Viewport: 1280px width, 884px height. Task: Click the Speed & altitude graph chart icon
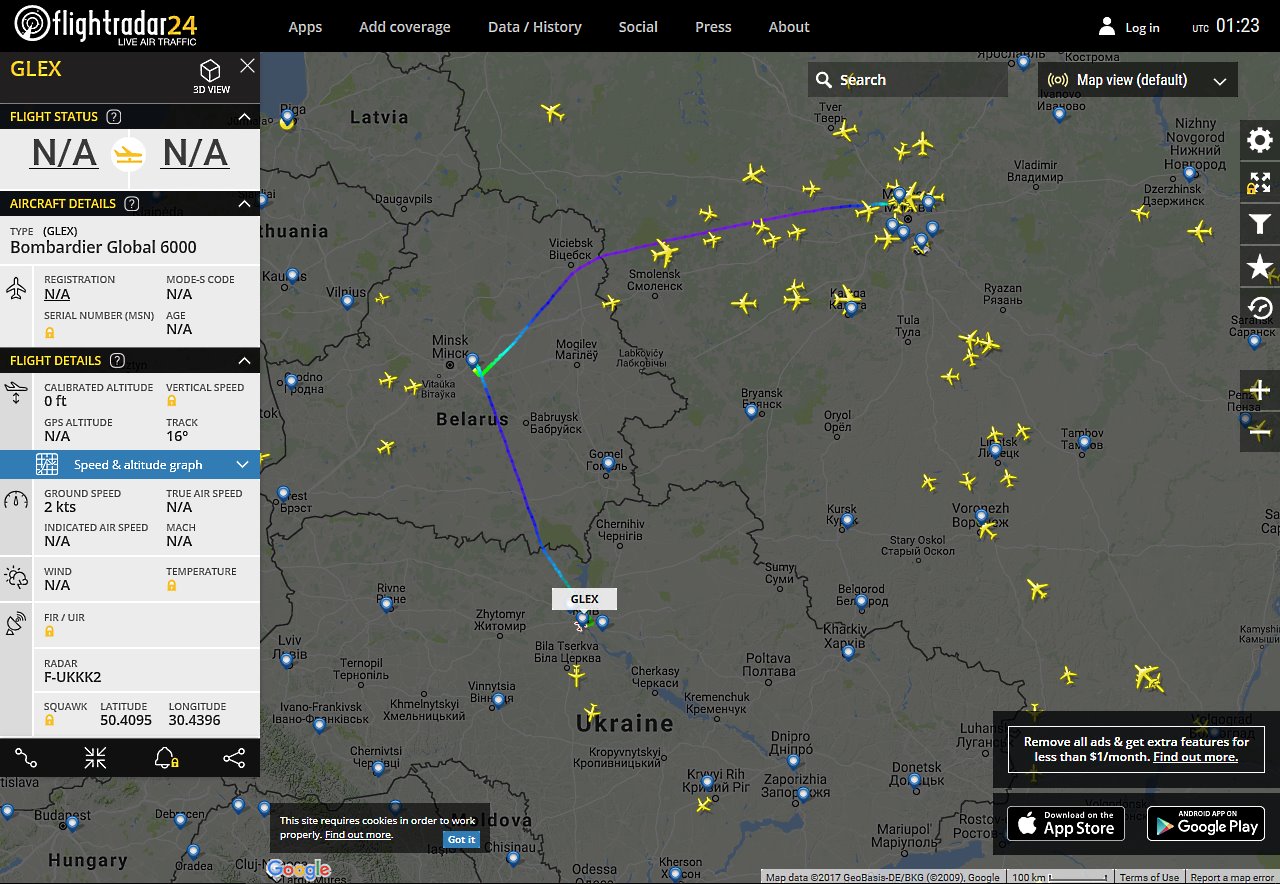(47, 465)
